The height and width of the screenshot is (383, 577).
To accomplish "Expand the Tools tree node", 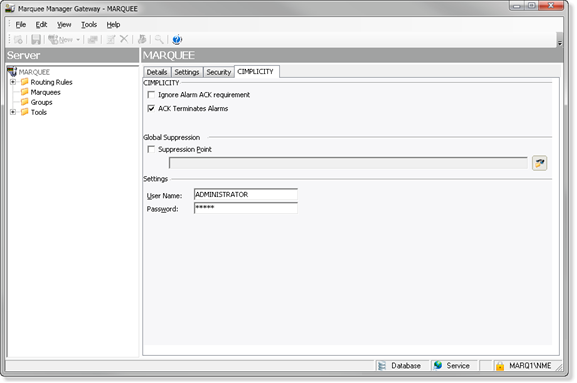I will point(13,112).
